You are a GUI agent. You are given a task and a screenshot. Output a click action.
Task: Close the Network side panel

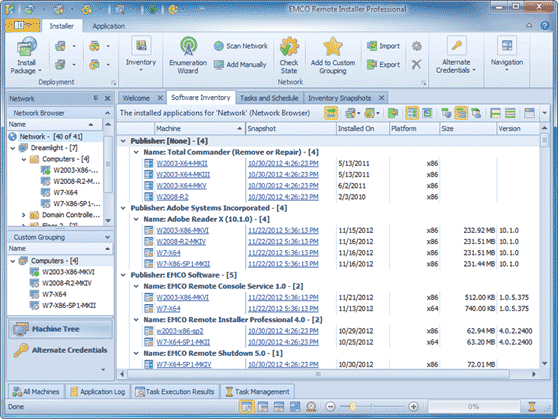click(x=107, y=98)
